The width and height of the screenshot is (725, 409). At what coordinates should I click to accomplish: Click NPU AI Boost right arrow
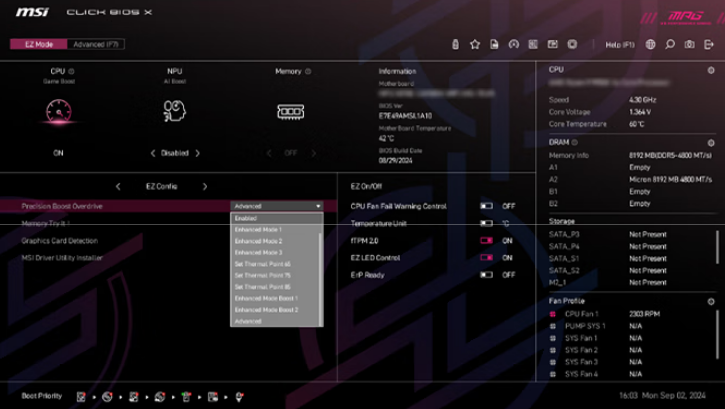pyautogui.click(x=197, y=153)
